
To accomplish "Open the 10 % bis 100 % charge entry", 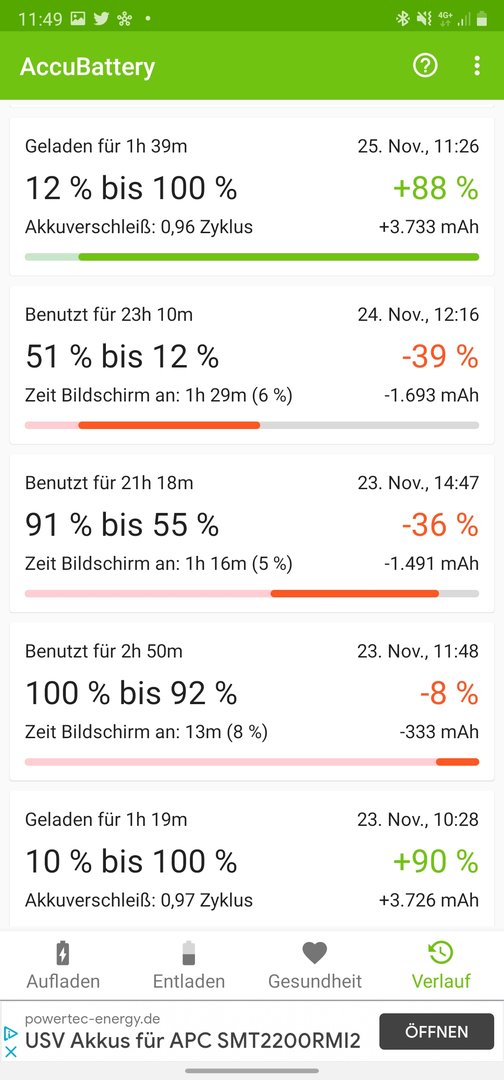I will tap(252, 858).
